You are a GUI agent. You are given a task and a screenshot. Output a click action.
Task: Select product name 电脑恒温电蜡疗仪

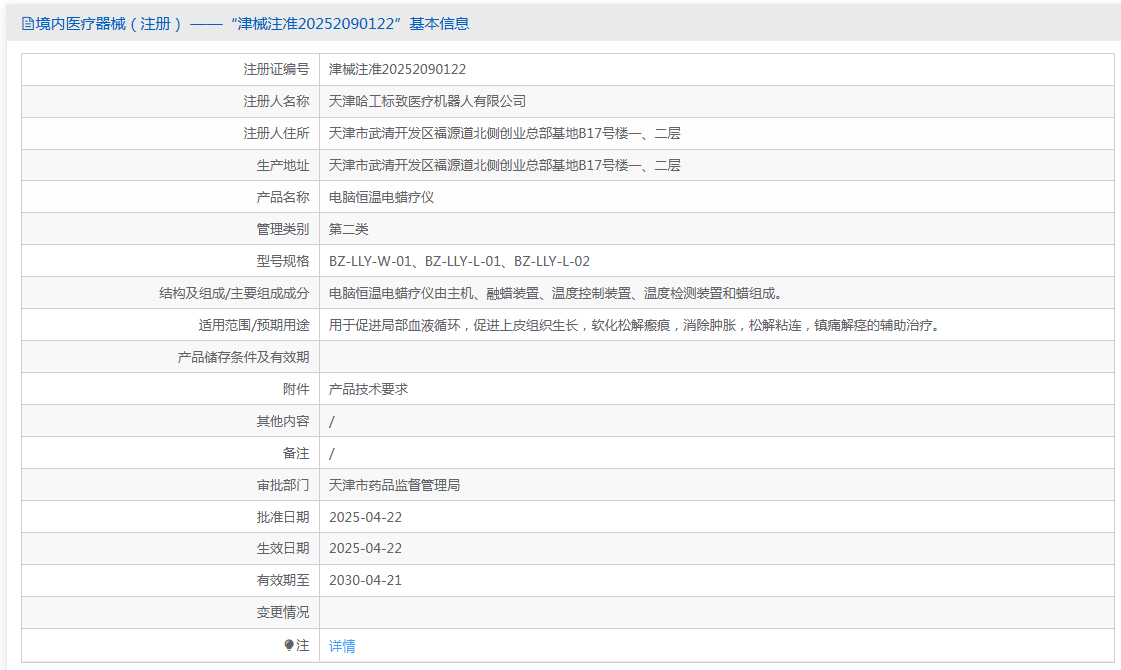381,197
